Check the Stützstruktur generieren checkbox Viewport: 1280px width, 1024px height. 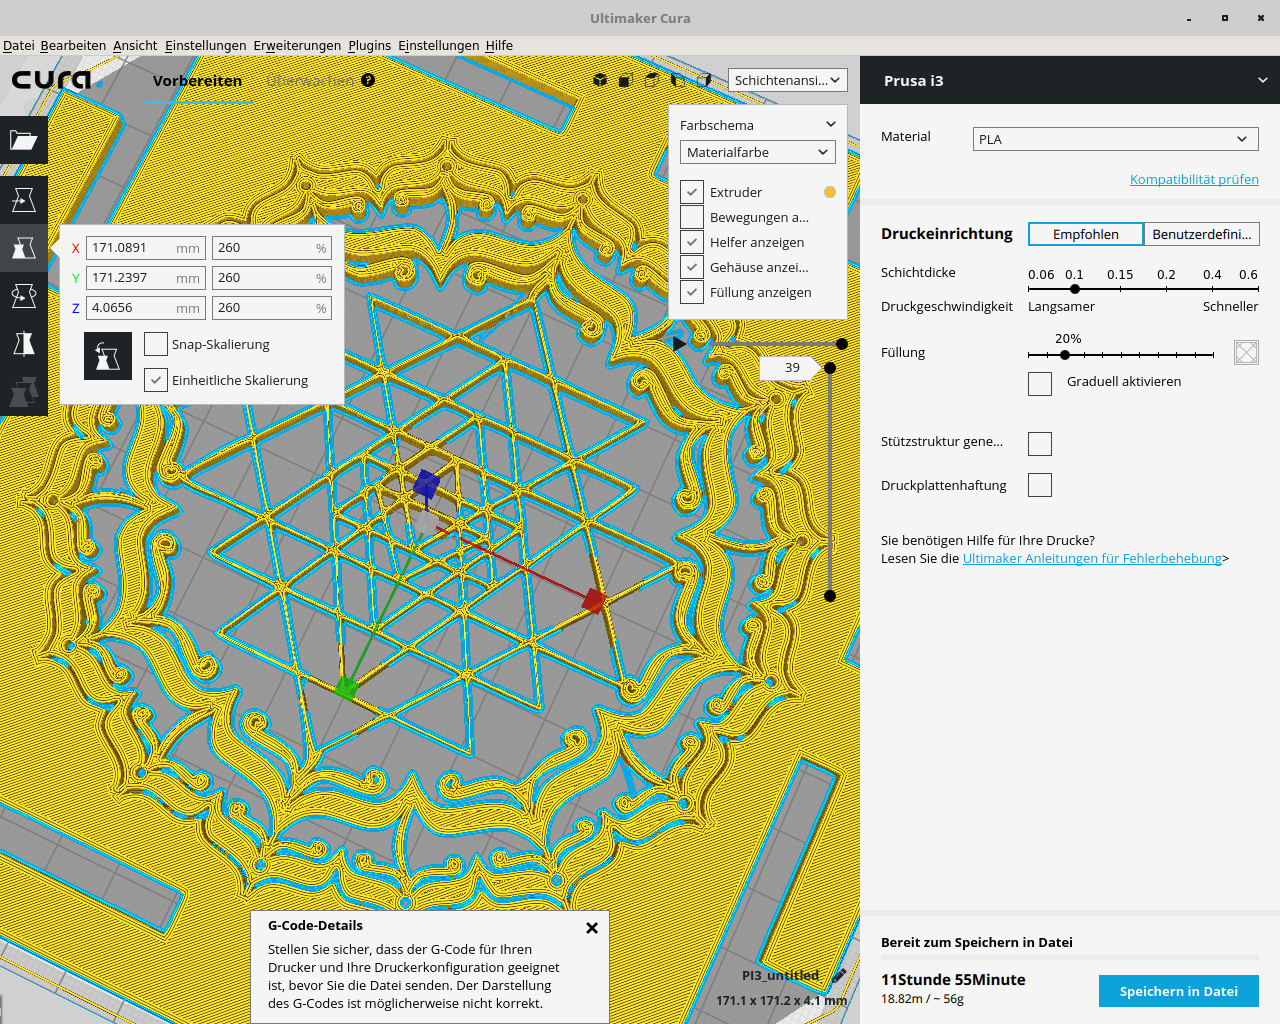(1040, 444)
